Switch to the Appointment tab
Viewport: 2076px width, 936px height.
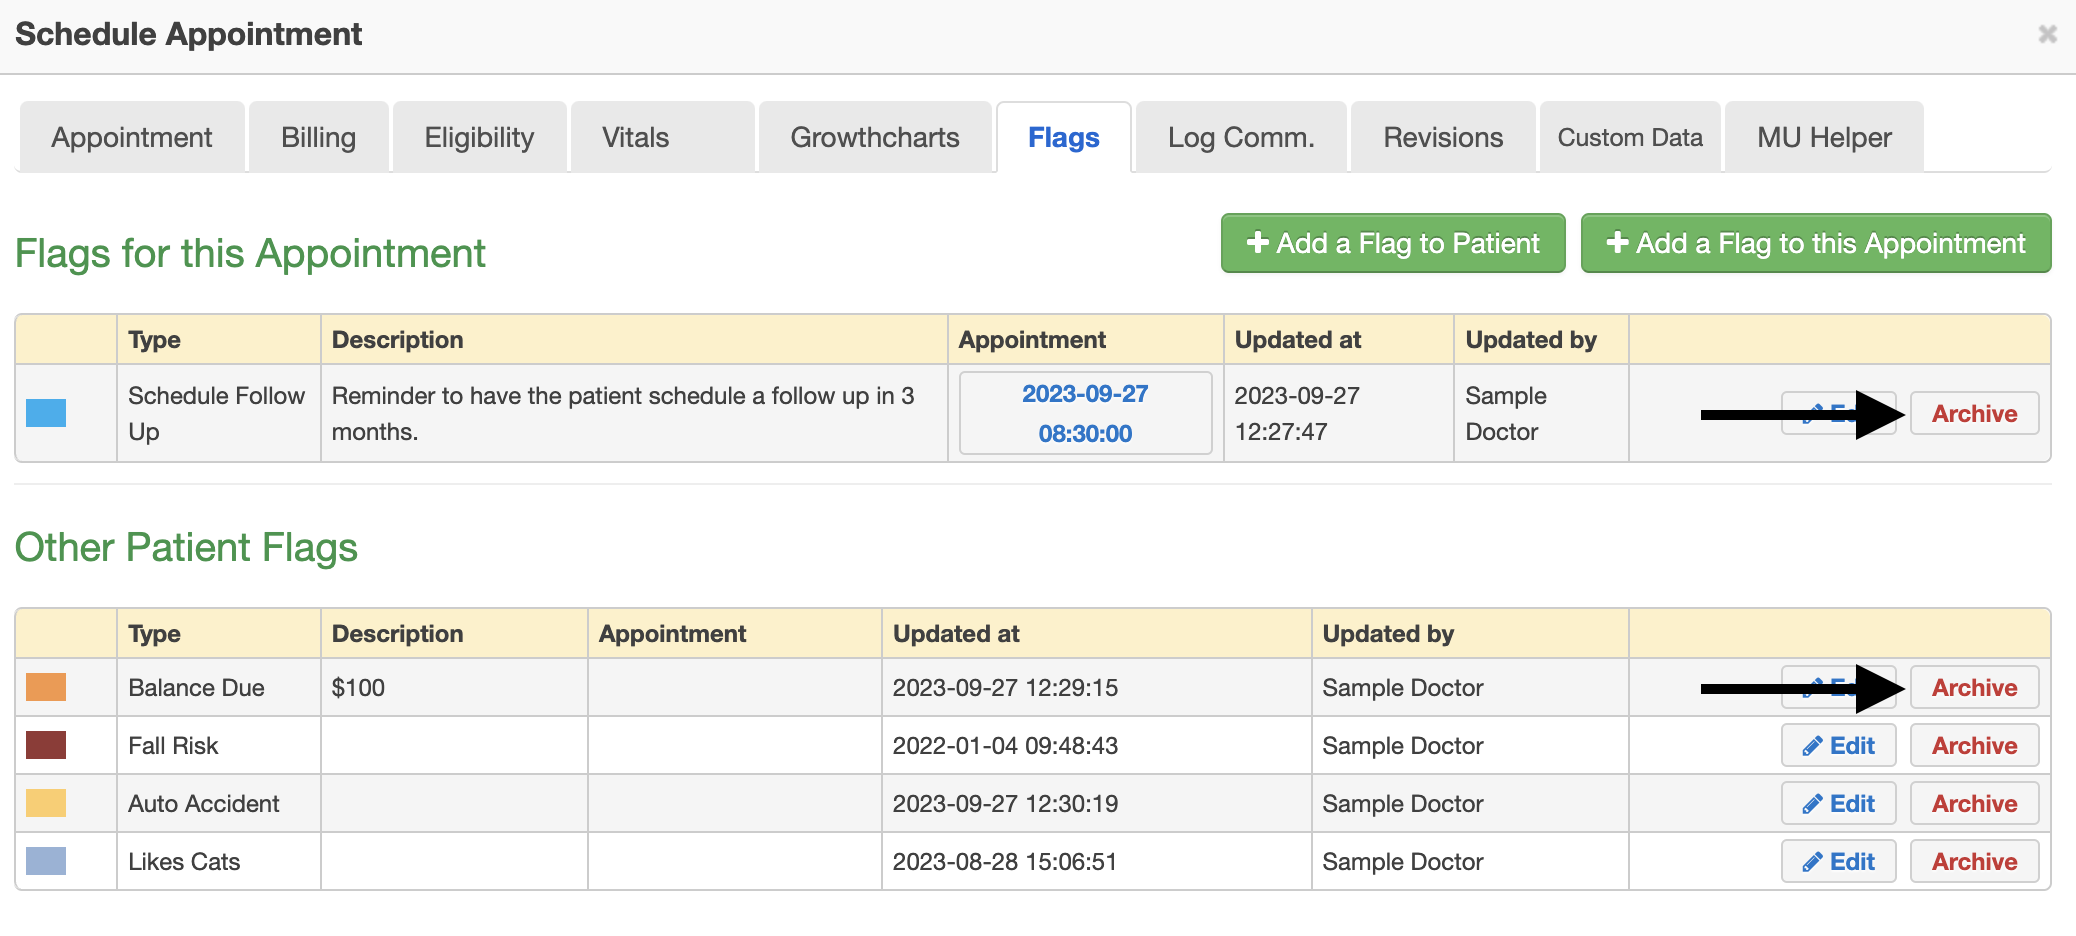tap(132, 137)
